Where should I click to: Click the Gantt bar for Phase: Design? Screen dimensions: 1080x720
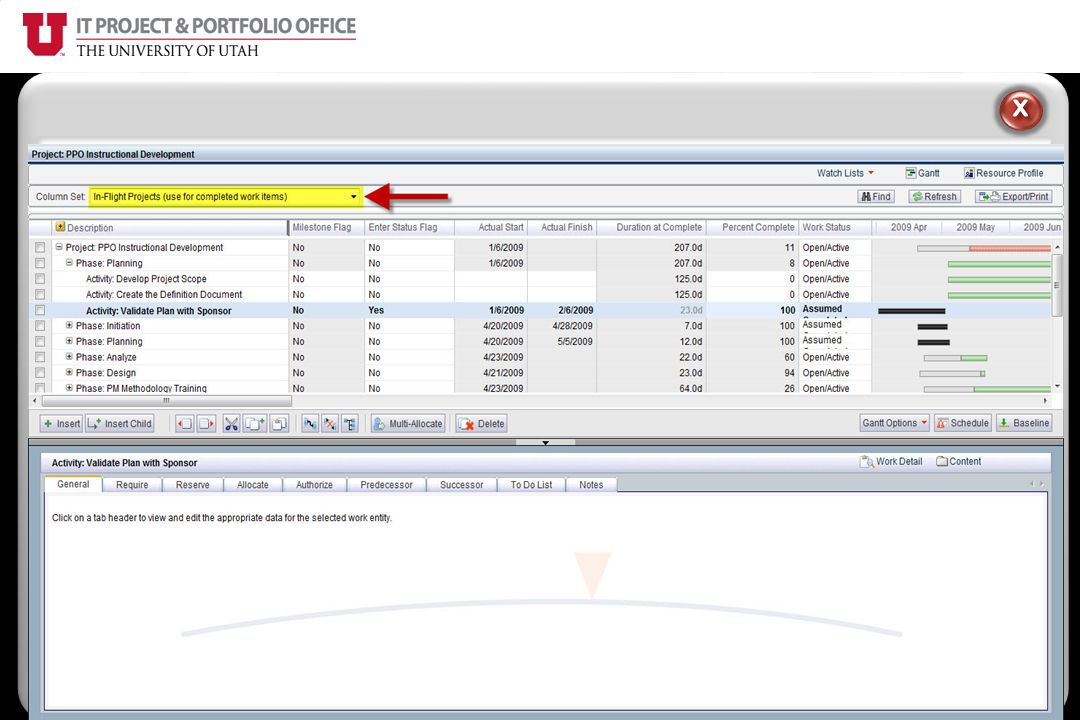coord(953,373)
